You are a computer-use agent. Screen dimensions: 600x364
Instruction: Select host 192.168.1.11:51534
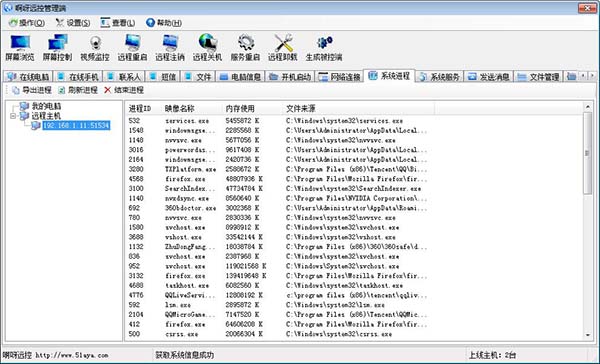[76, 125]
